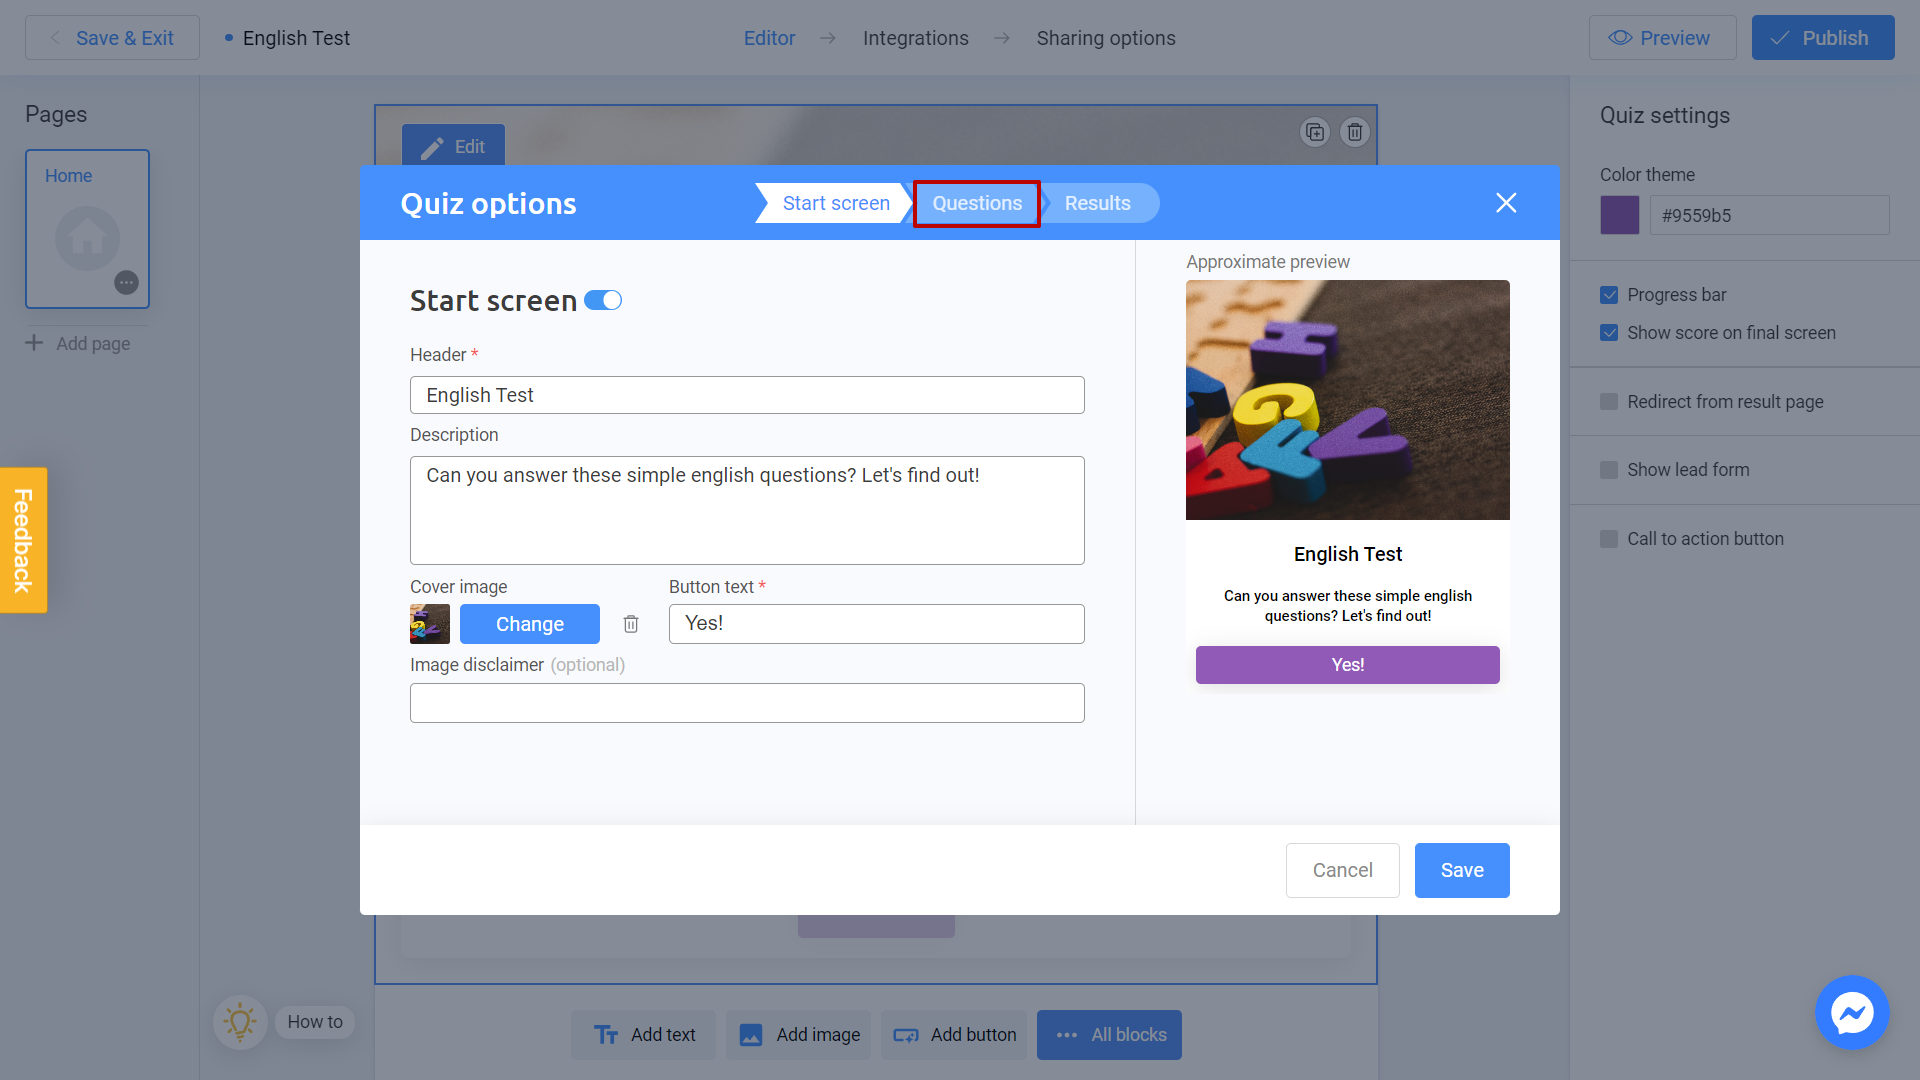Click the Header text input field
Viewport: 1920px width, 1080px height.
point(749,393)
